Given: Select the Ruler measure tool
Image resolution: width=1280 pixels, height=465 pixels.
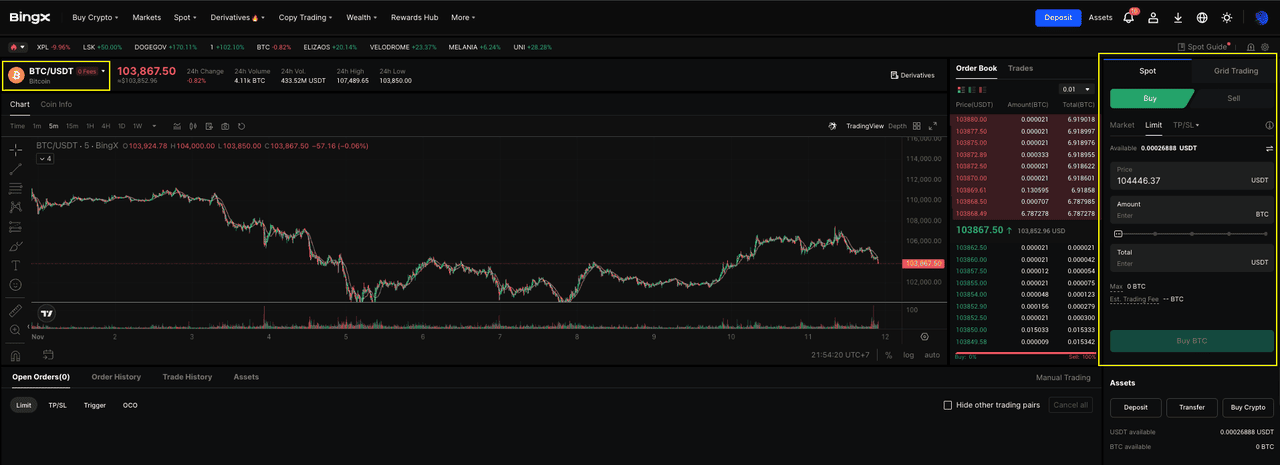Looking at the screenshot, I should 16,310.
